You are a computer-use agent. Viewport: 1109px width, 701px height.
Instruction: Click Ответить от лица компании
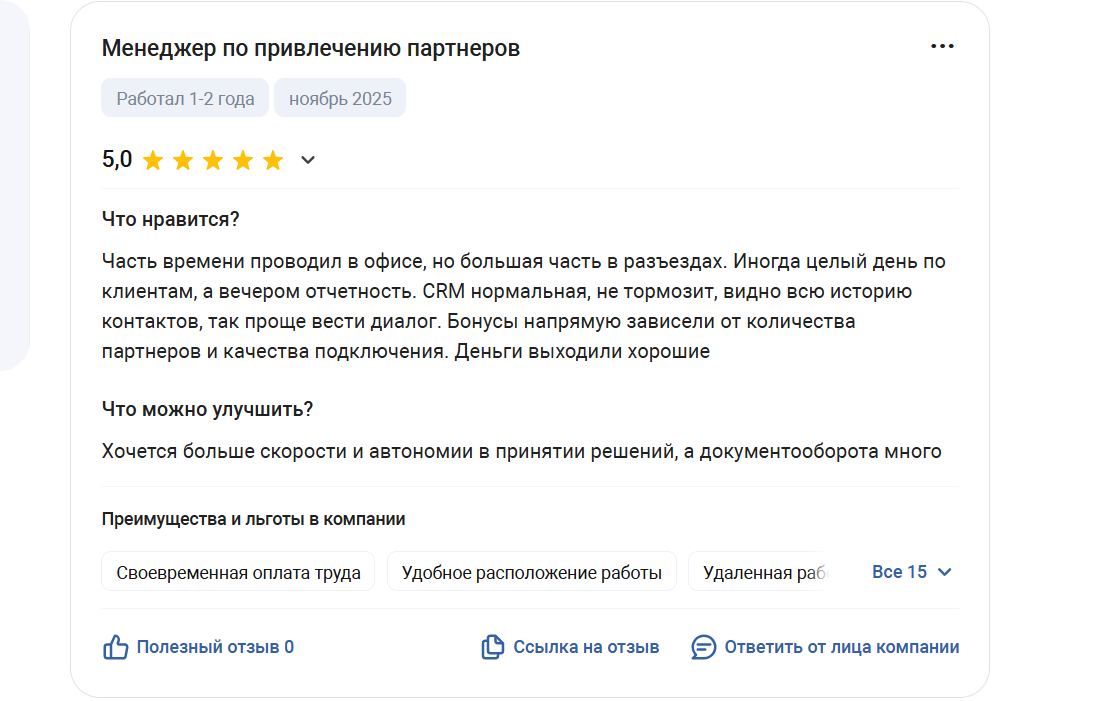(x=841, y=647)
